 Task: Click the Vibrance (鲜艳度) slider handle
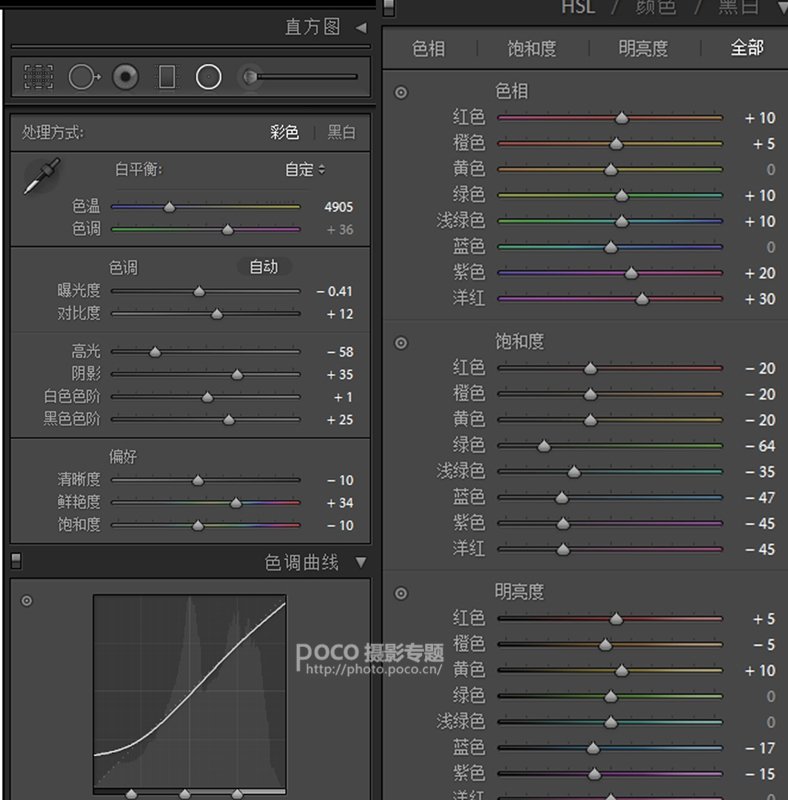[236, 504]
